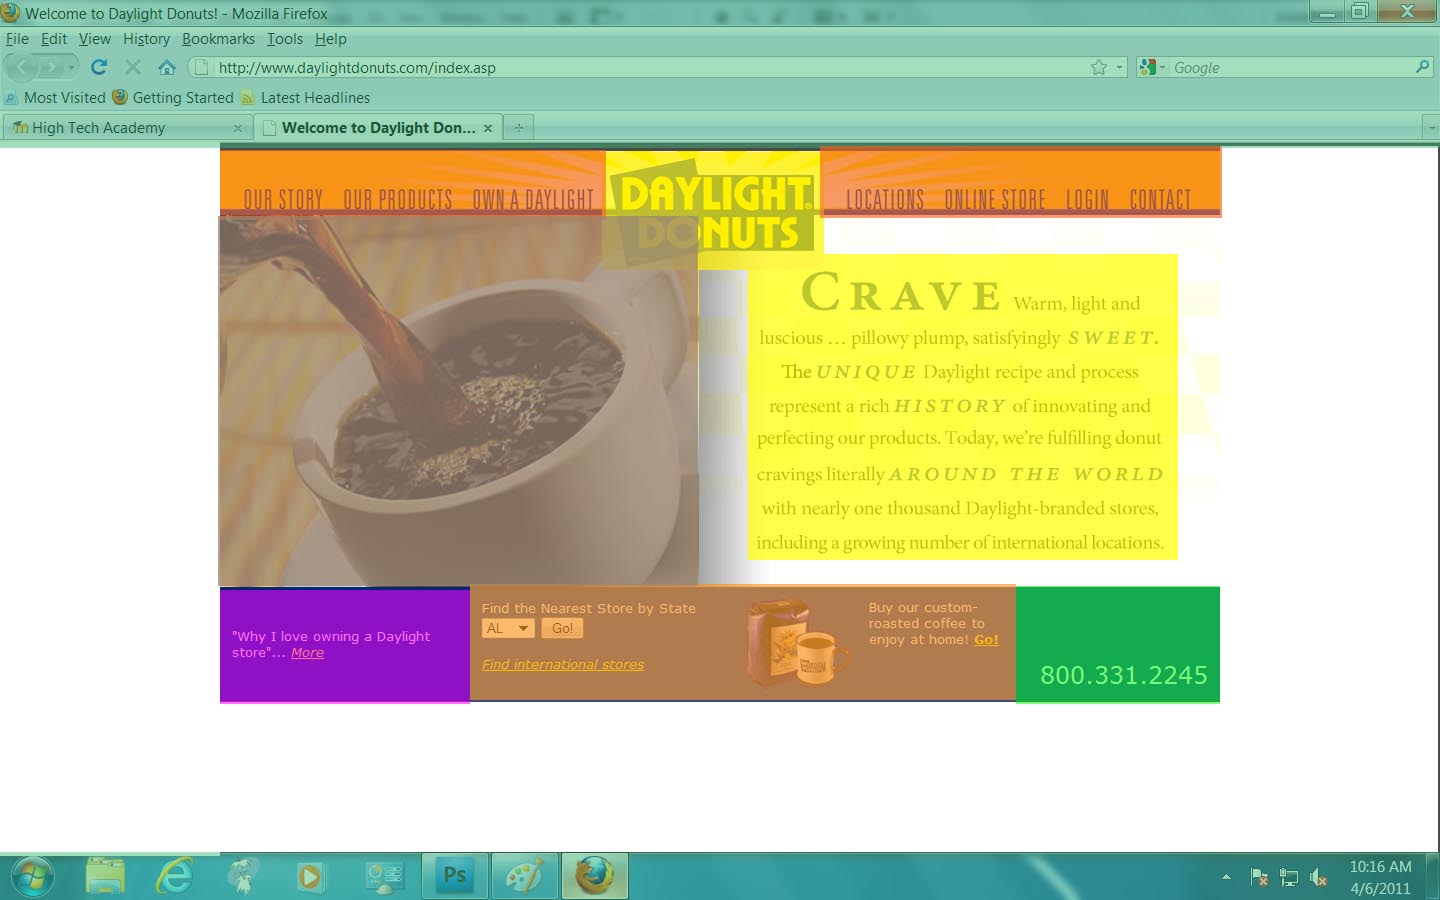The width and height of the screenshot is (1440, 900).
Task: Click the OUR PRODUCTS navigation link
Action: pos(397,200)
